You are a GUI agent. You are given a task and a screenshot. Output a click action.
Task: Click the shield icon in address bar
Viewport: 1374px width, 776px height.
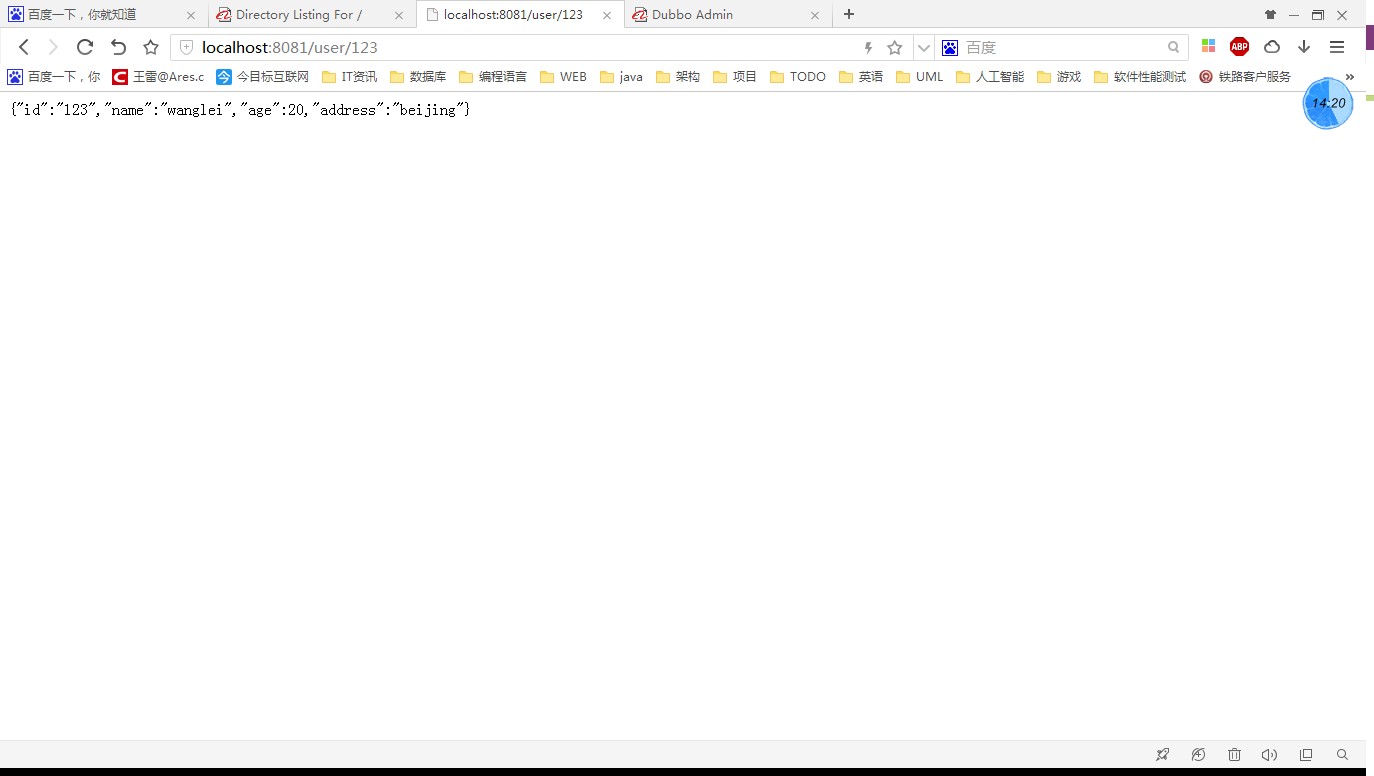[x=186, y=47]
